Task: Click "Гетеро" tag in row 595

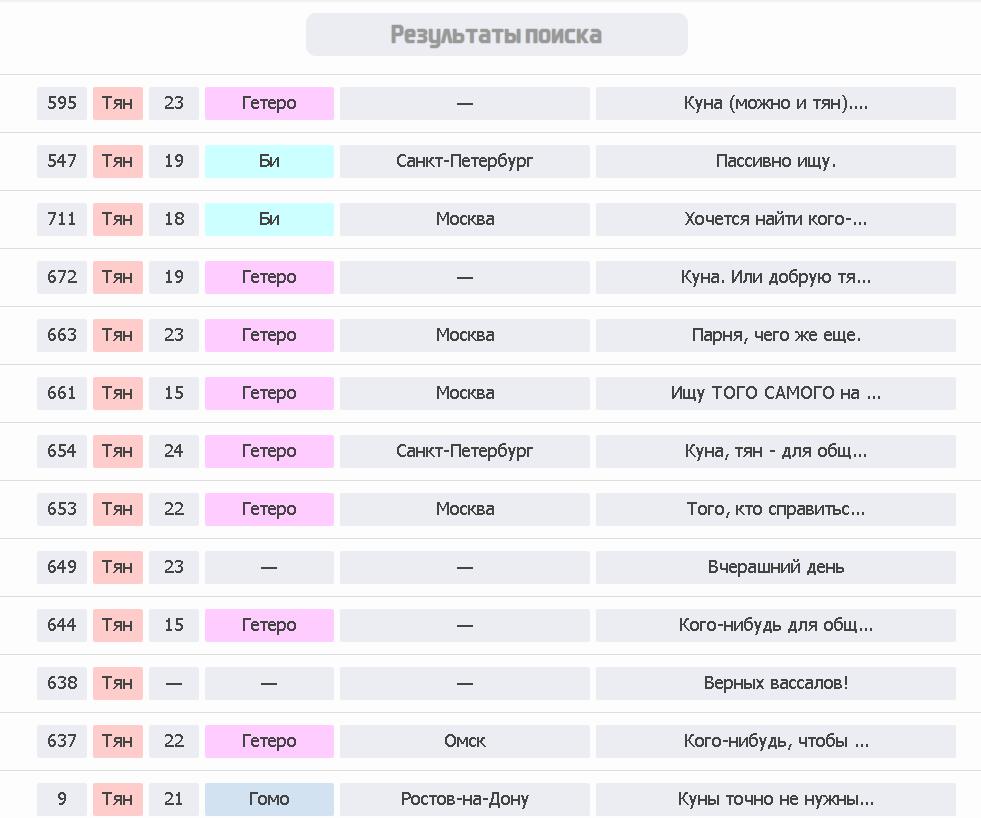Action: 269,103
